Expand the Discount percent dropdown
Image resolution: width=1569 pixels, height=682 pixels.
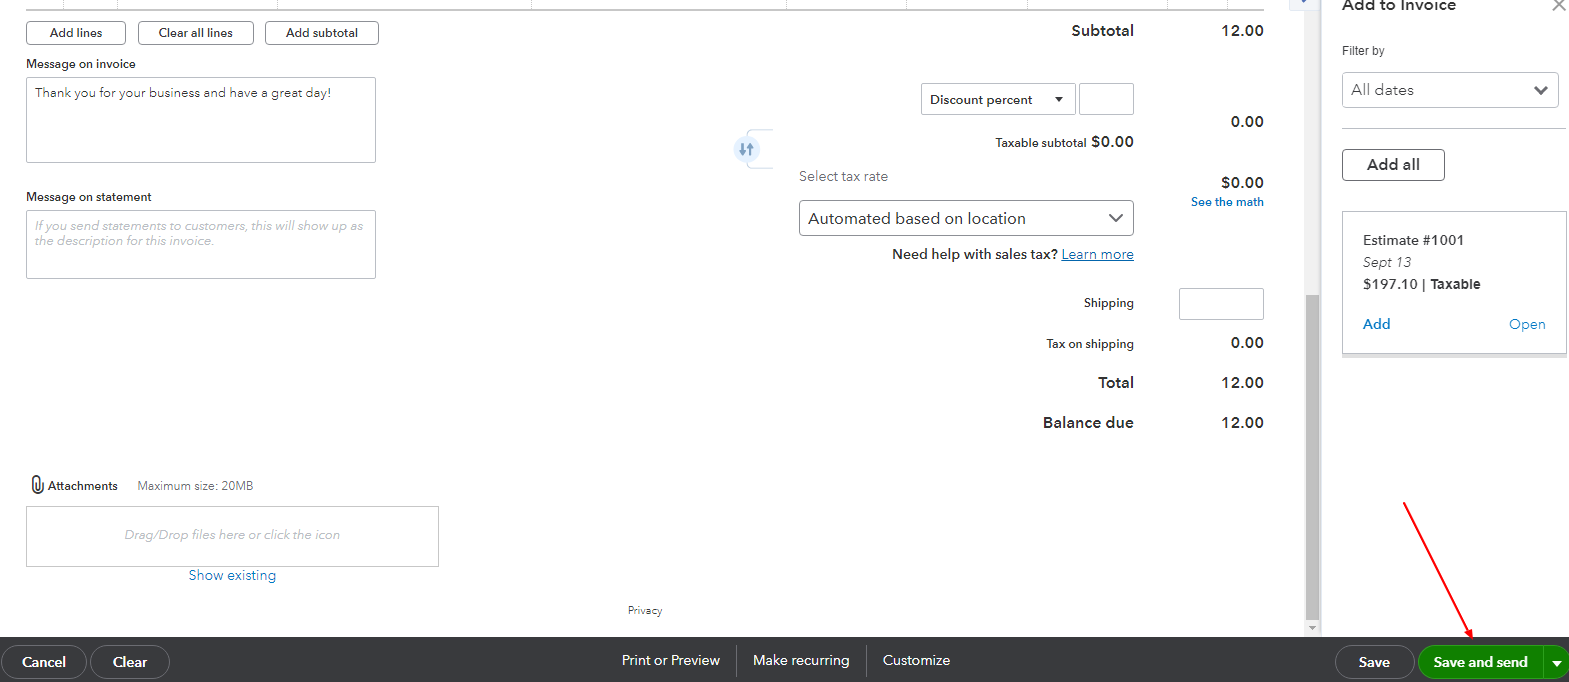tap(997, 100)
